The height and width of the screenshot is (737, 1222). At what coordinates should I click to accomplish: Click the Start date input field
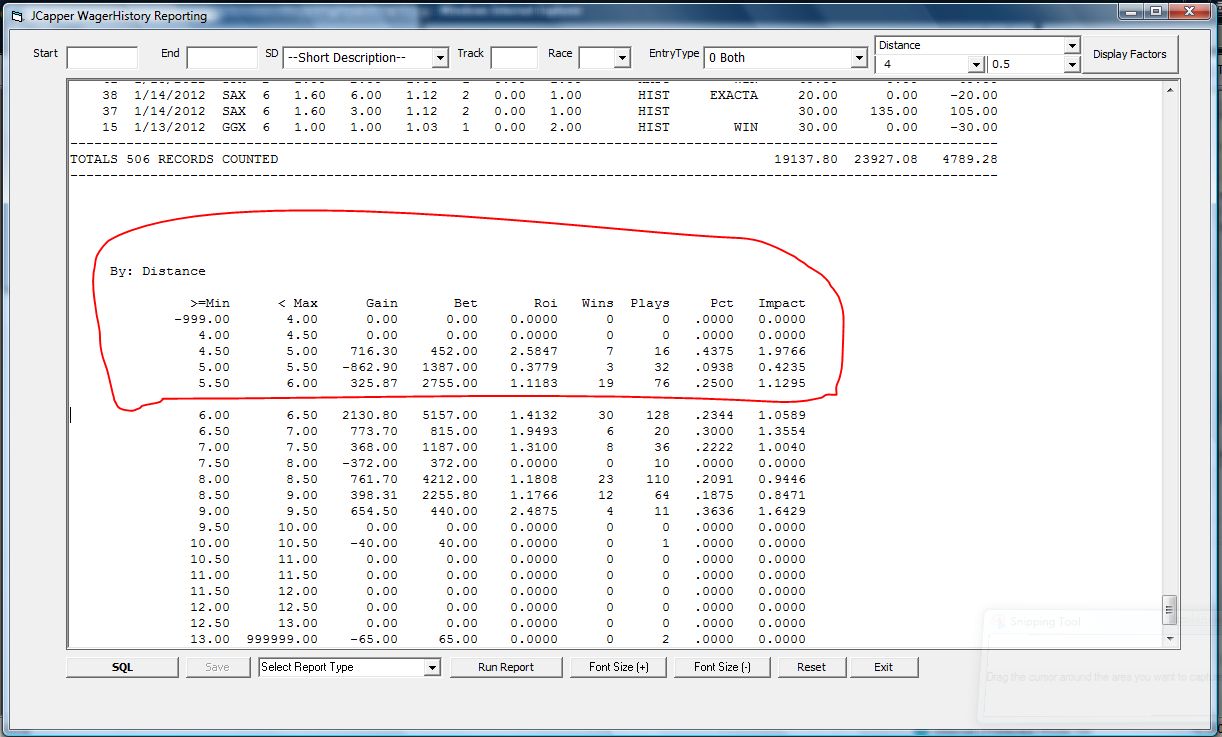(x=102, y=57)
